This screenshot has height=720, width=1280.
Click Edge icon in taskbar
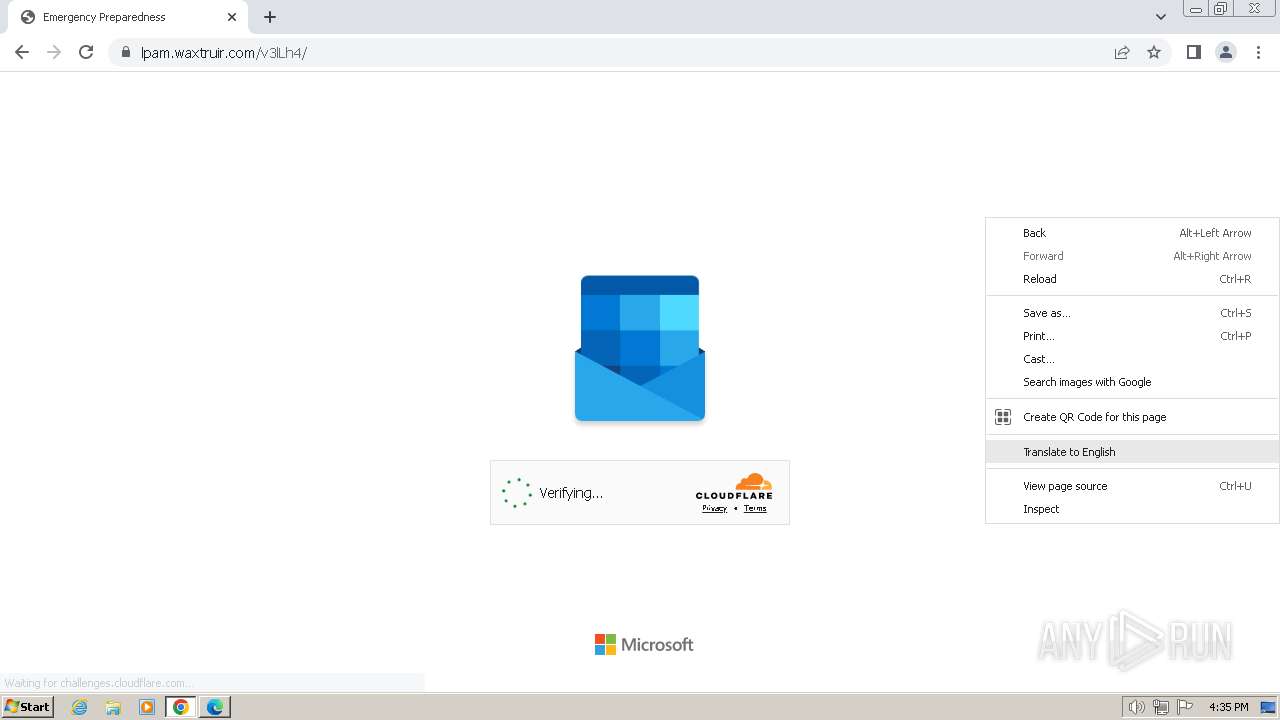pyautogui.click(x=215, y=707)
